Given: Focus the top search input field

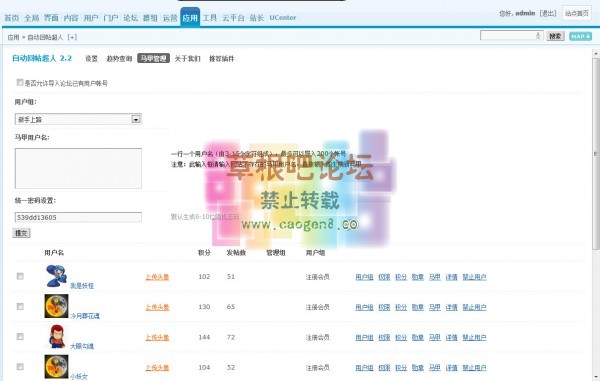Looking at the screenshot, I should pos(512,36).
